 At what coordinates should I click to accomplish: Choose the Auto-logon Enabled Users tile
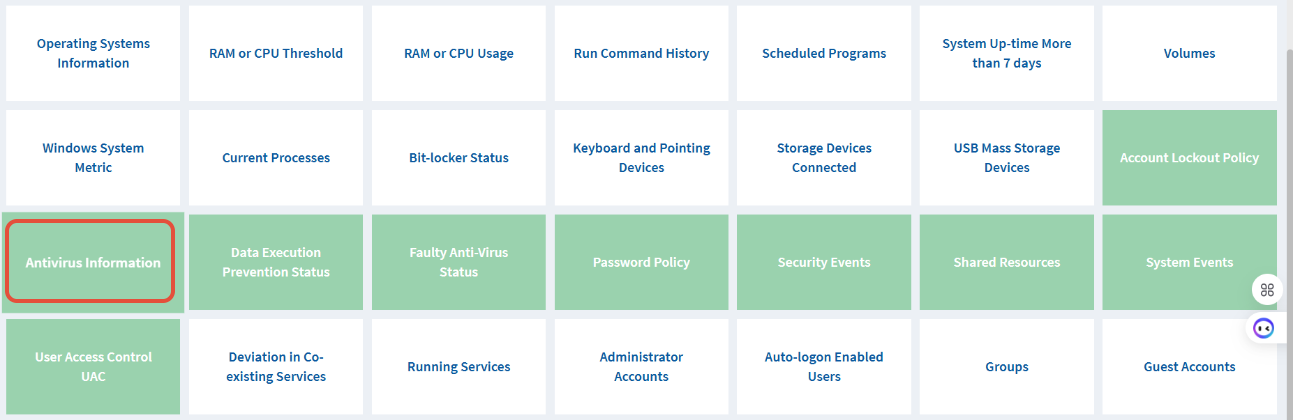tap(824, 367)
